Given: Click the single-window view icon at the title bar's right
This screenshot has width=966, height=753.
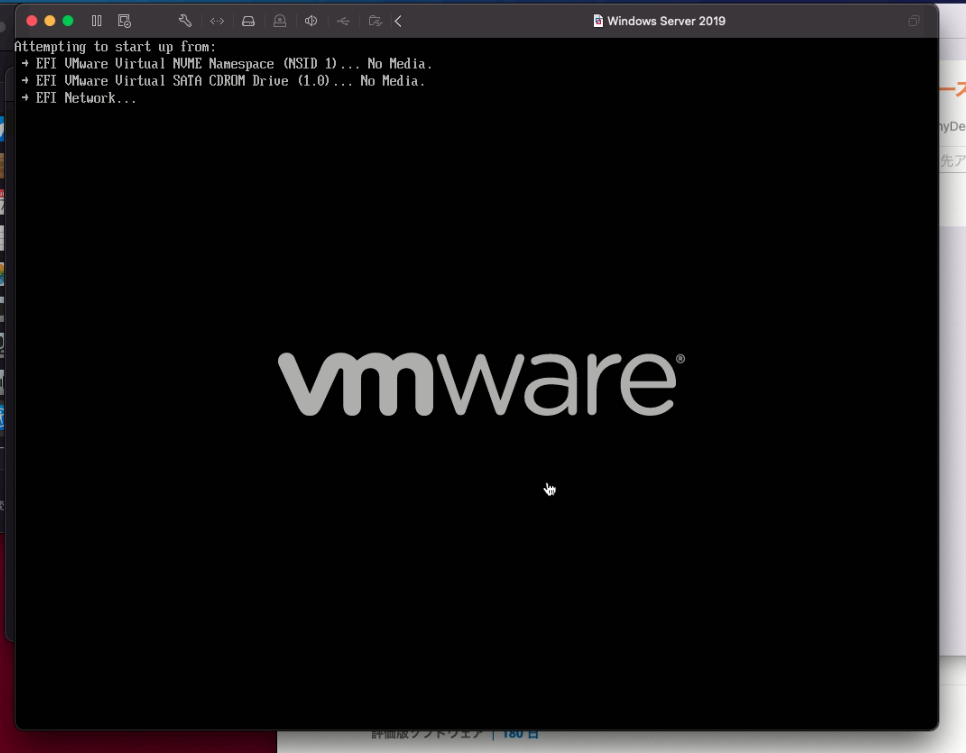Looking at the screenshot, I should point(914,21).
